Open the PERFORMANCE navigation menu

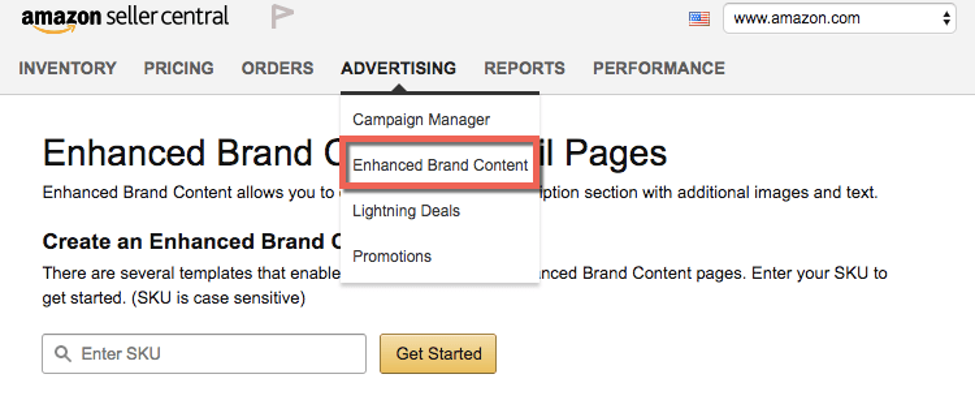[658, 69]
